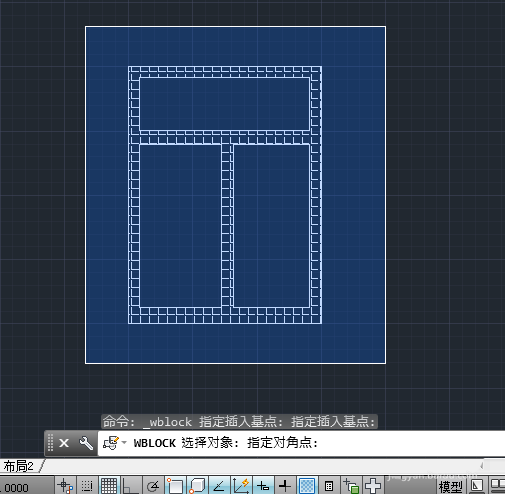Click the 模型 model space button
Viewport: 505px width, 494px height.
point(450,487)
